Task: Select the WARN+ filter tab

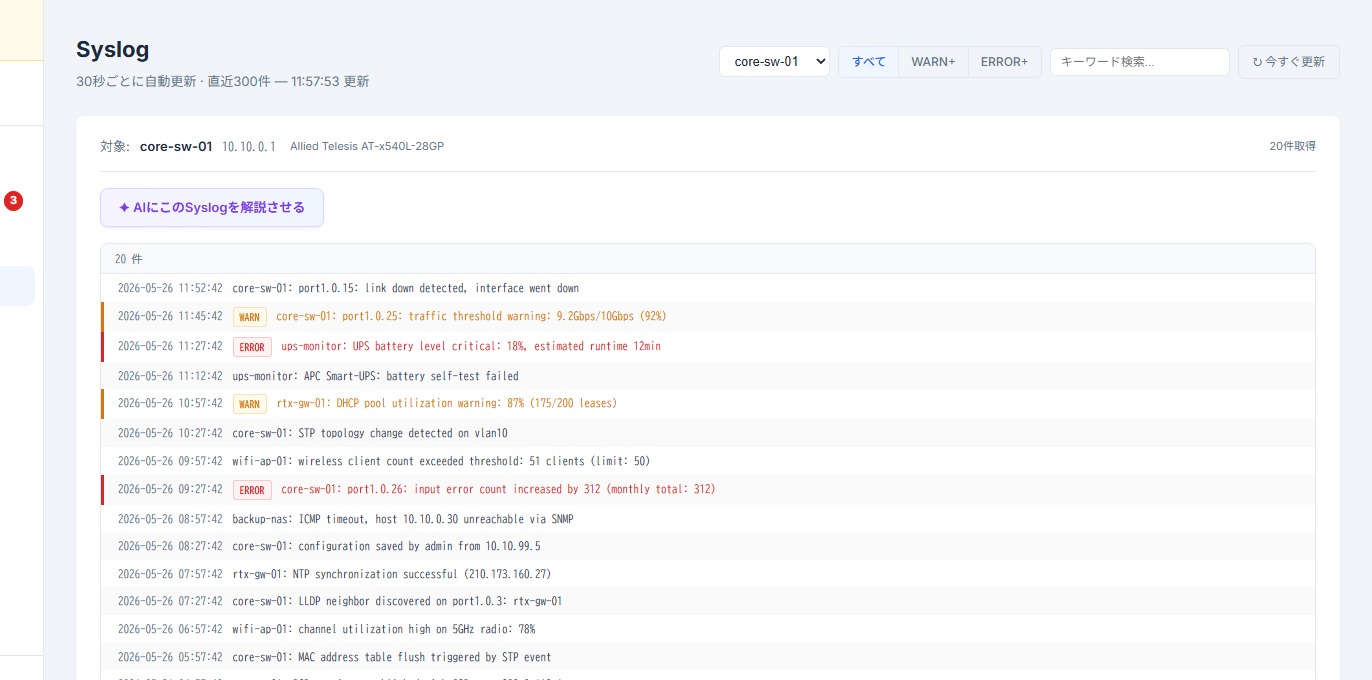Action: [x=933, y=61]
